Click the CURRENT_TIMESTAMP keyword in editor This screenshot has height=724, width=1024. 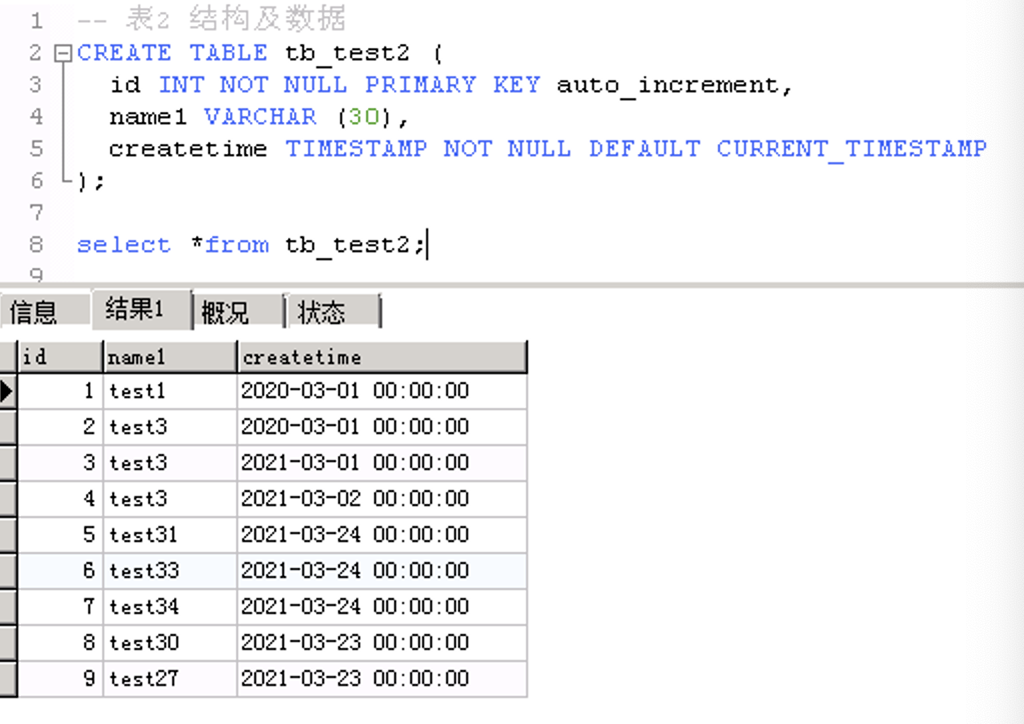[x=852, y=149]
